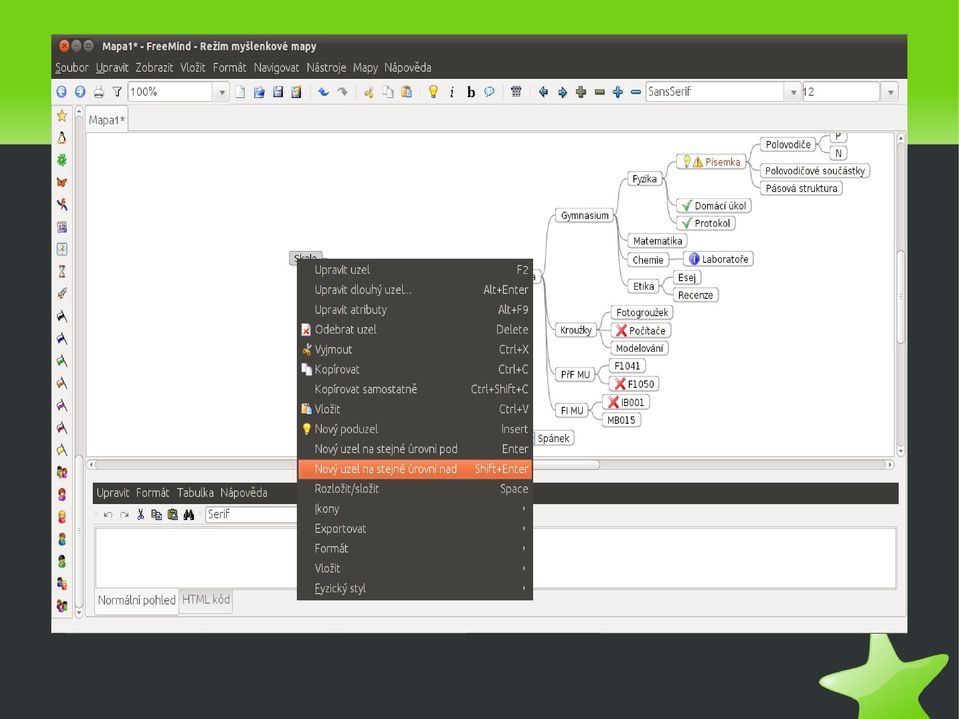Open the Serif font box in note editor
The image size is (959, 719).
(x=251, y=514)
